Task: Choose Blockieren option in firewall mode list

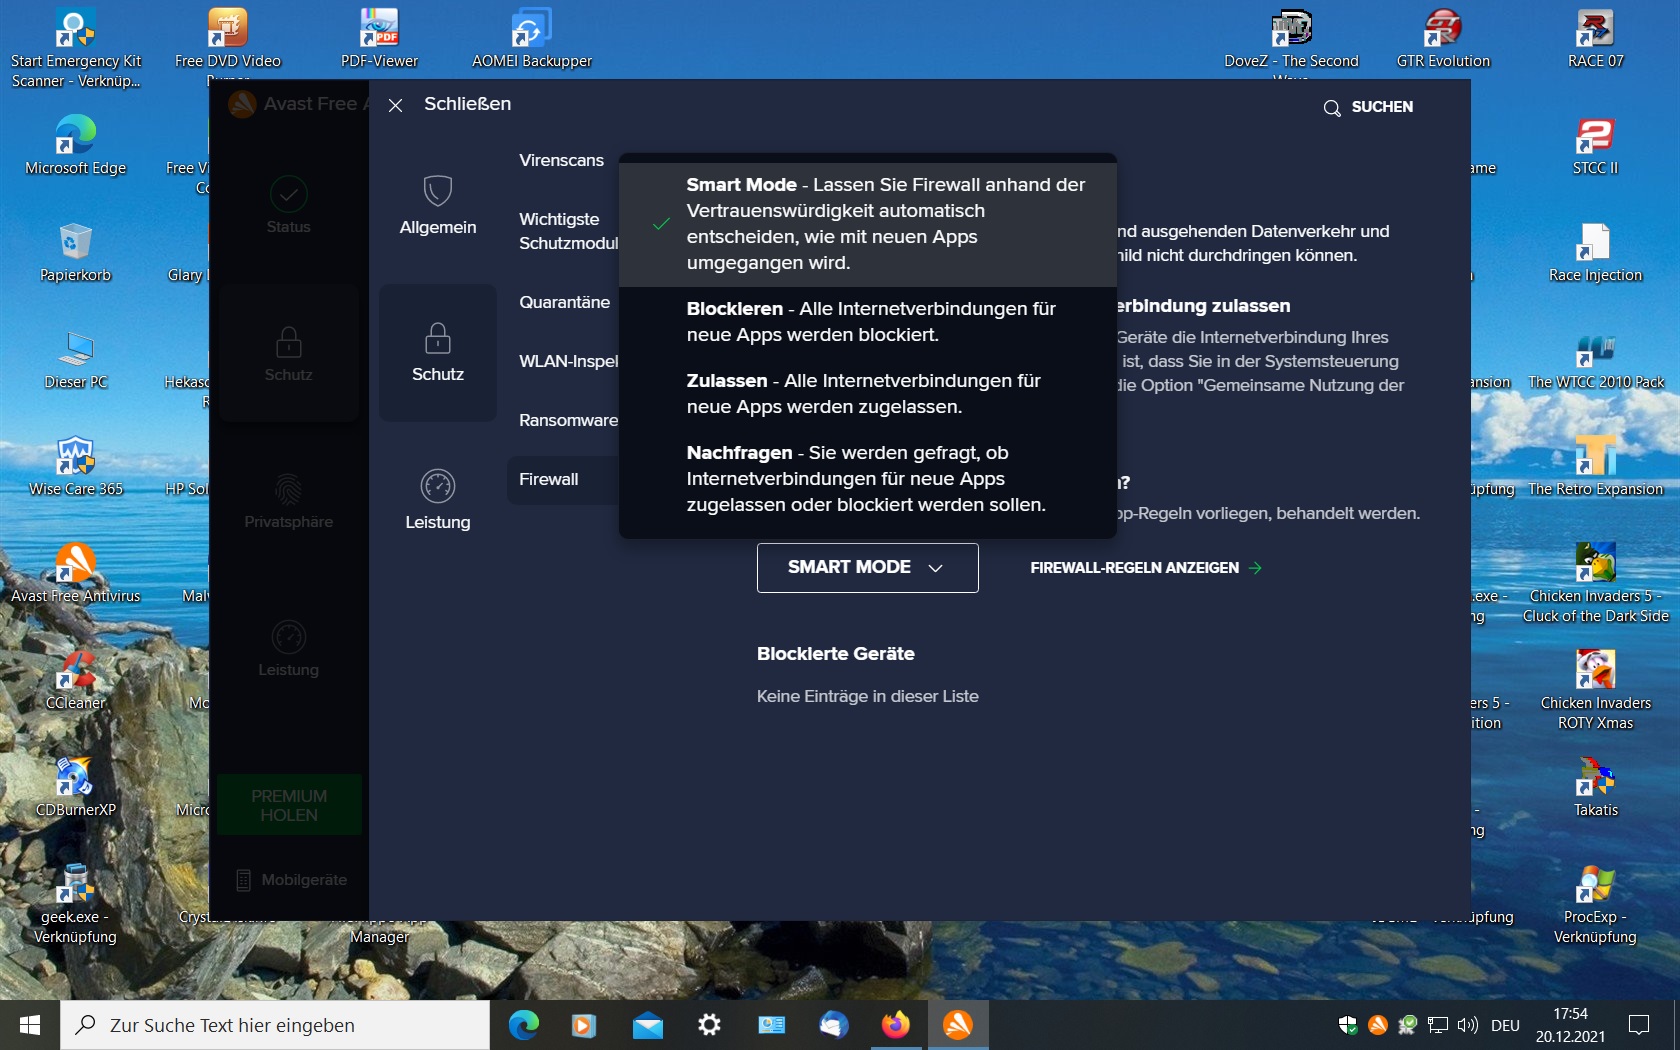Action: coord(867,322)
